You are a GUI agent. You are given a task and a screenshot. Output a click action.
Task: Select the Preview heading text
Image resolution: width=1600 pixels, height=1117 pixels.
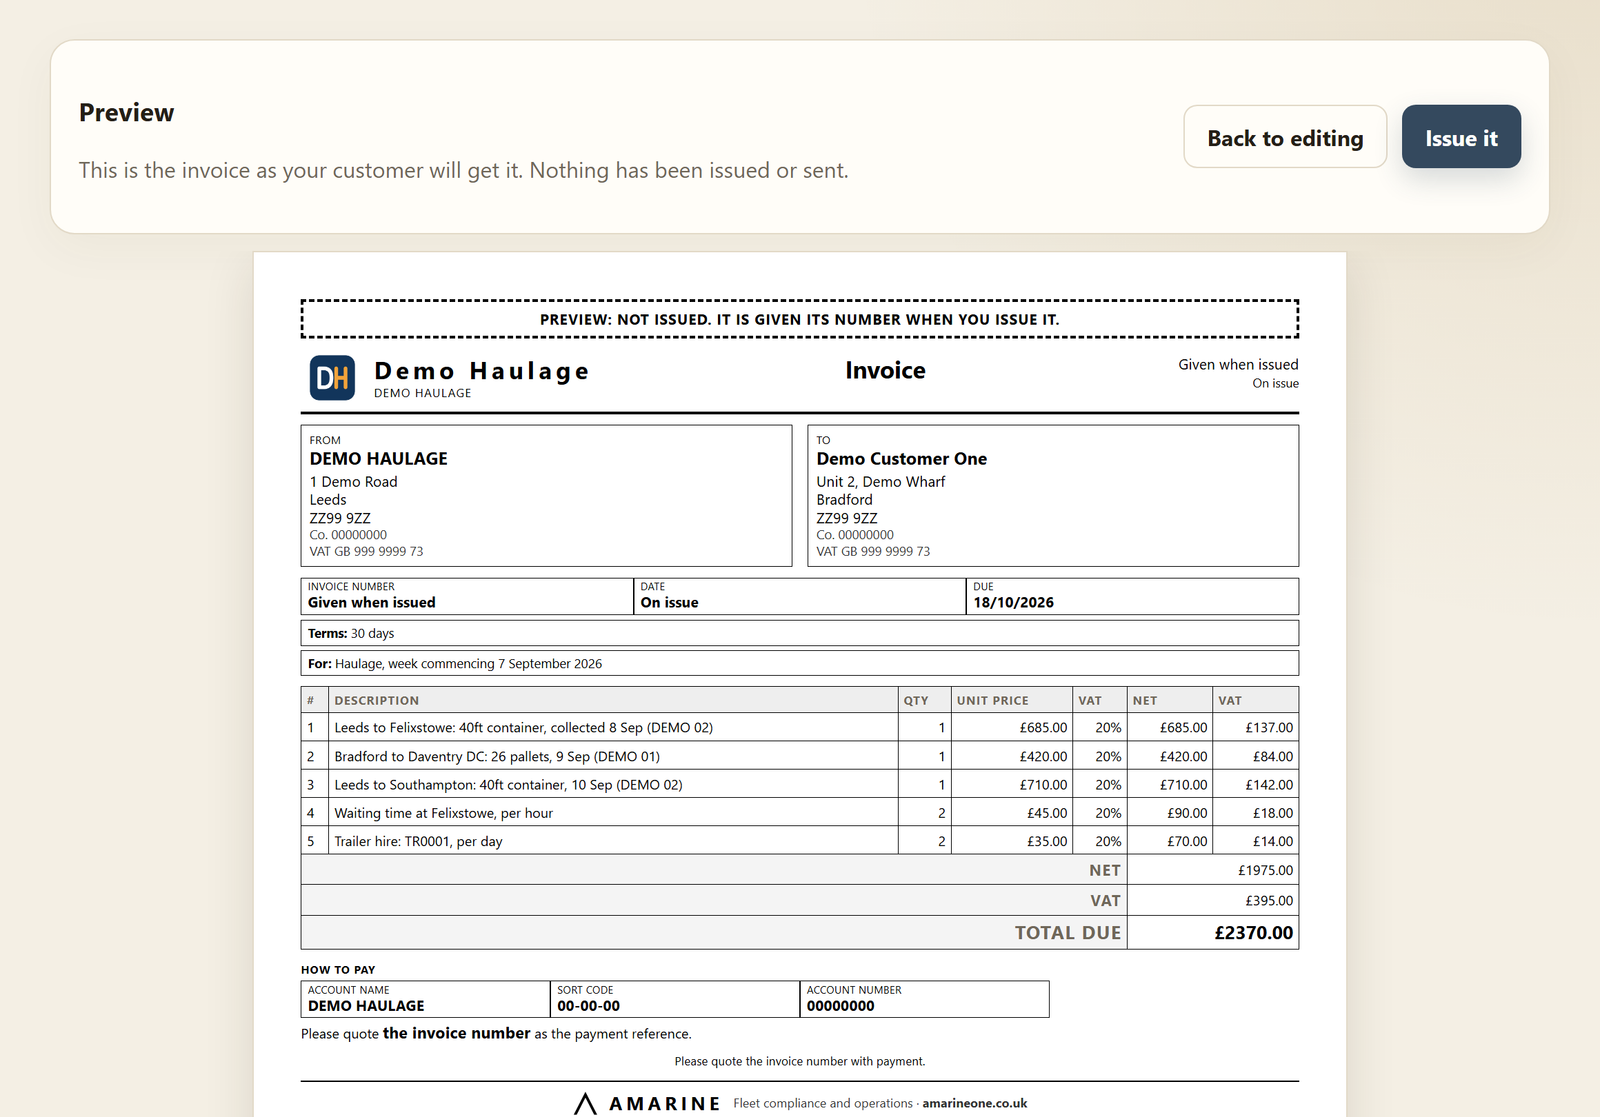[x=127, y=113]
